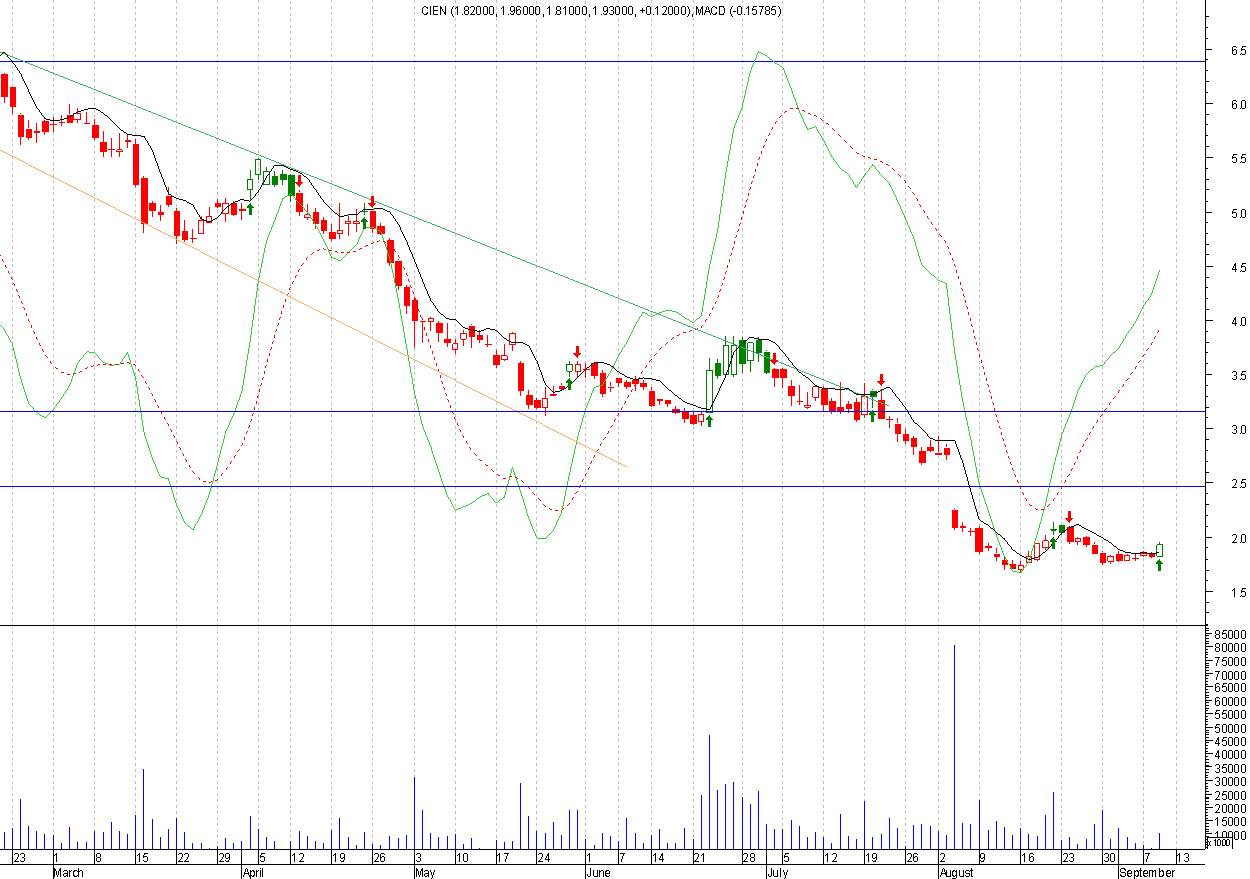The image size is (1250, 879).
Task: Click the red sell arrow near April 26
Action: [x=372, y=201]
